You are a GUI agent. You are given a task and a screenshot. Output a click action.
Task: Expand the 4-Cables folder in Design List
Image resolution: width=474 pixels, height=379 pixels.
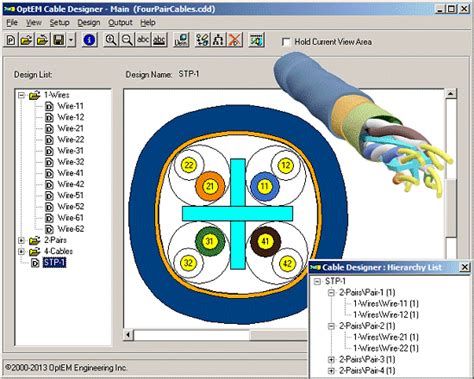21,251
